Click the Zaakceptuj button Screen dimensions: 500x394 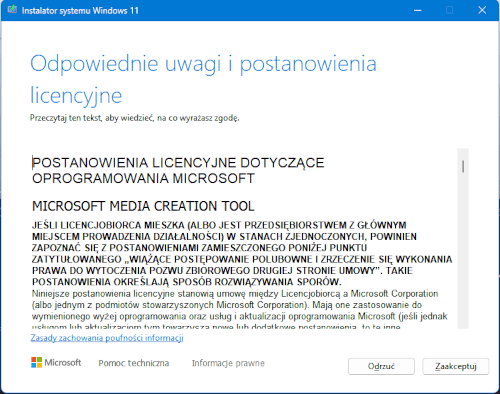click(x=456, y=366)
